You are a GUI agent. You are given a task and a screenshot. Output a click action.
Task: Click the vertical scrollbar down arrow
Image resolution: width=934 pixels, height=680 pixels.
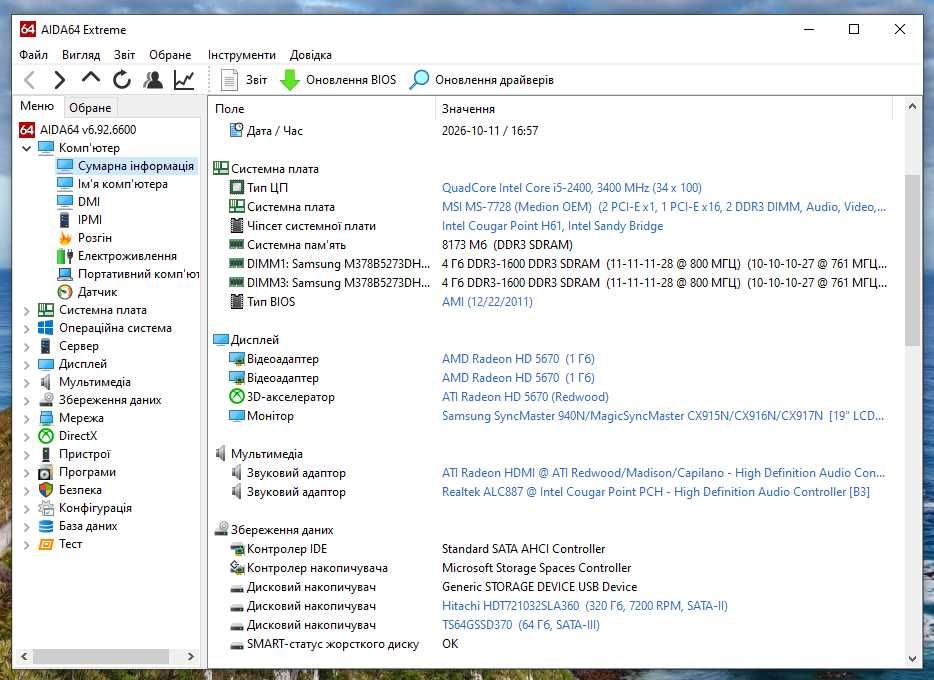coord(912,659)
